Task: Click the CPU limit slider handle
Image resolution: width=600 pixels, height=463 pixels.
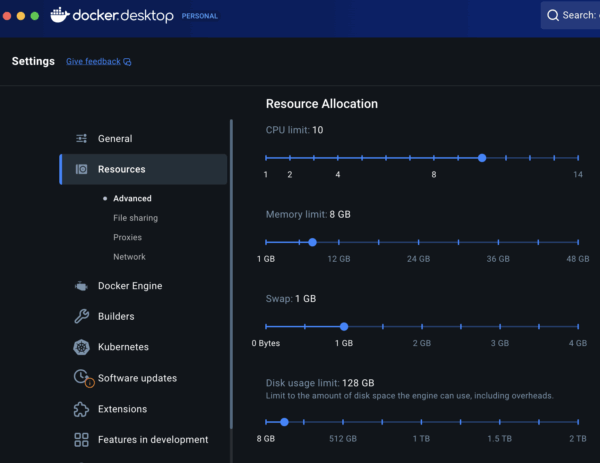Action: 482,158
